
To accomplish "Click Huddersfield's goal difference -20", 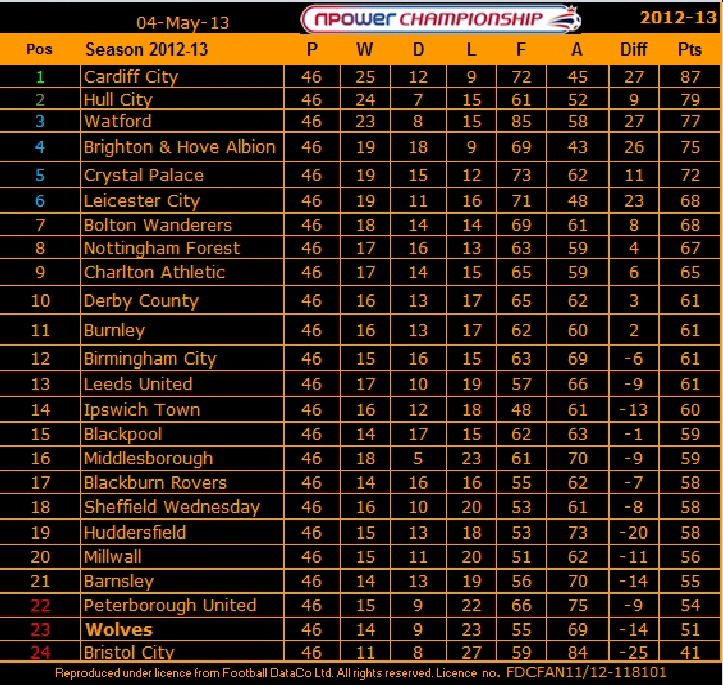I will (x=634, y=532).
